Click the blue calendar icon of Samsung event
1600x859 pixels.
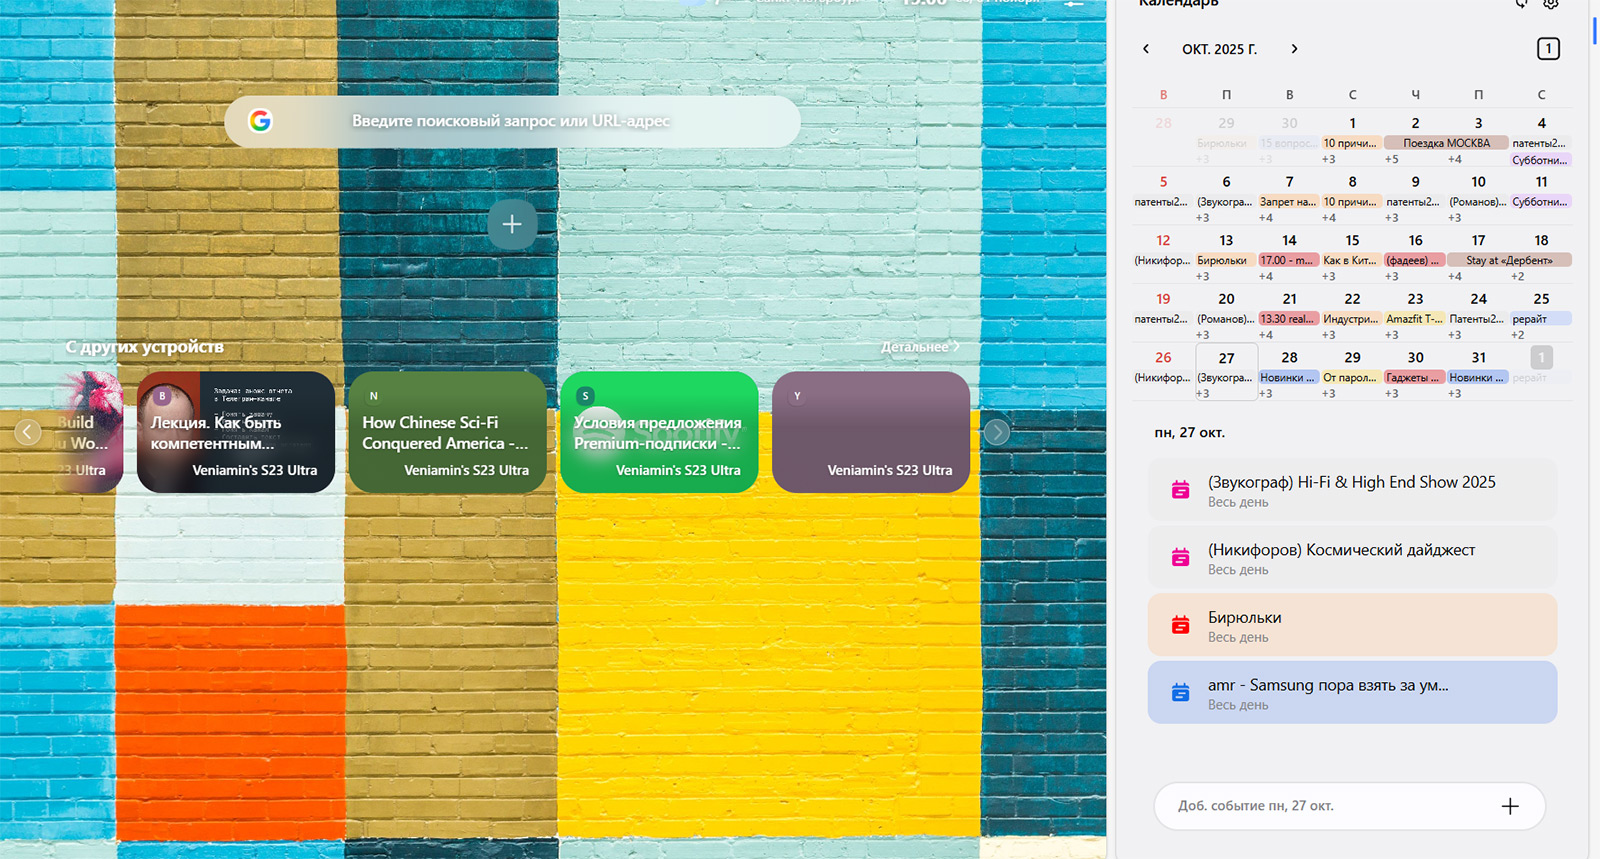pyautogui.click(x=1180, y=693)
